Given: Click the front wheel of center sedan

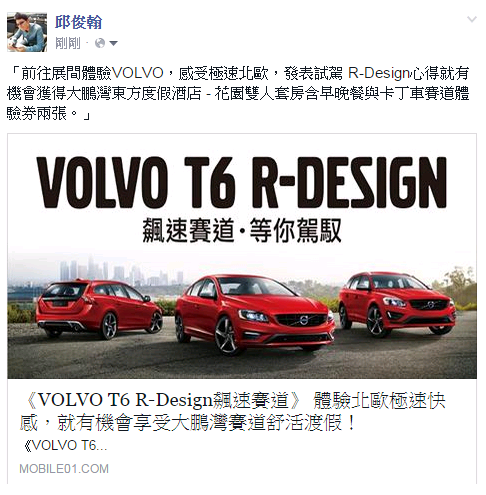Looking at the screenshot, I should point(226,335).
